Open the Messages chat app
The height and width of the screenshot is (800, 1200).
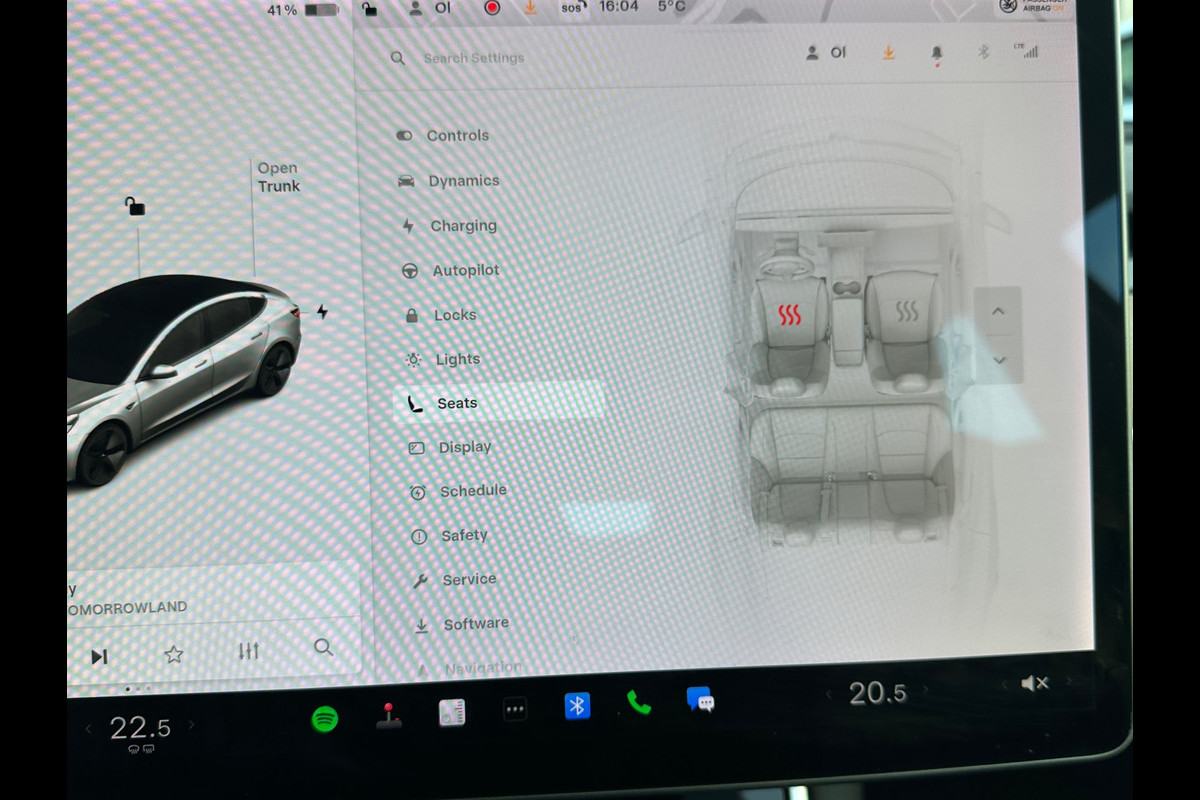(700, 699)
